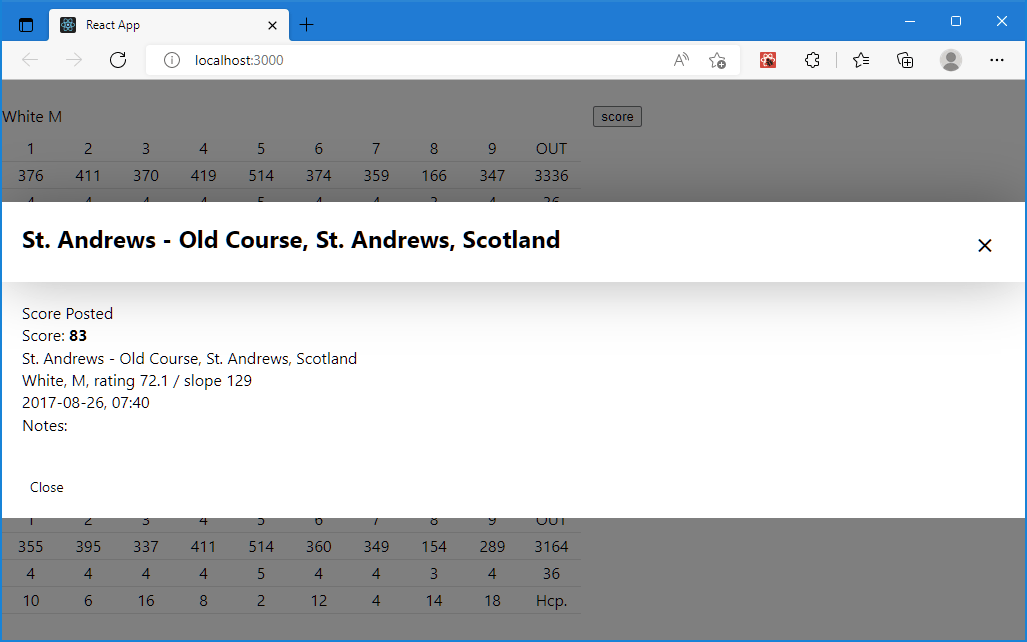
Task: Click the 370 yardage cell
Action: 145,176
